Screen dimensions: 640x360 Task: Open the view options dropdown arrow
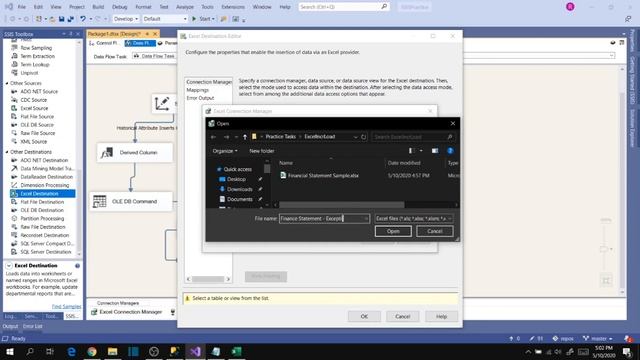421,151
